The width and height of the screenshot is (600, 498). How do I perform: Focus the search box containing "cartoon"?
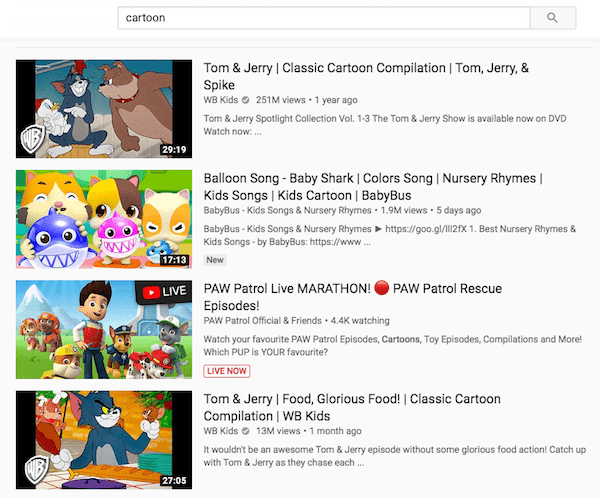tap(324, 18)
